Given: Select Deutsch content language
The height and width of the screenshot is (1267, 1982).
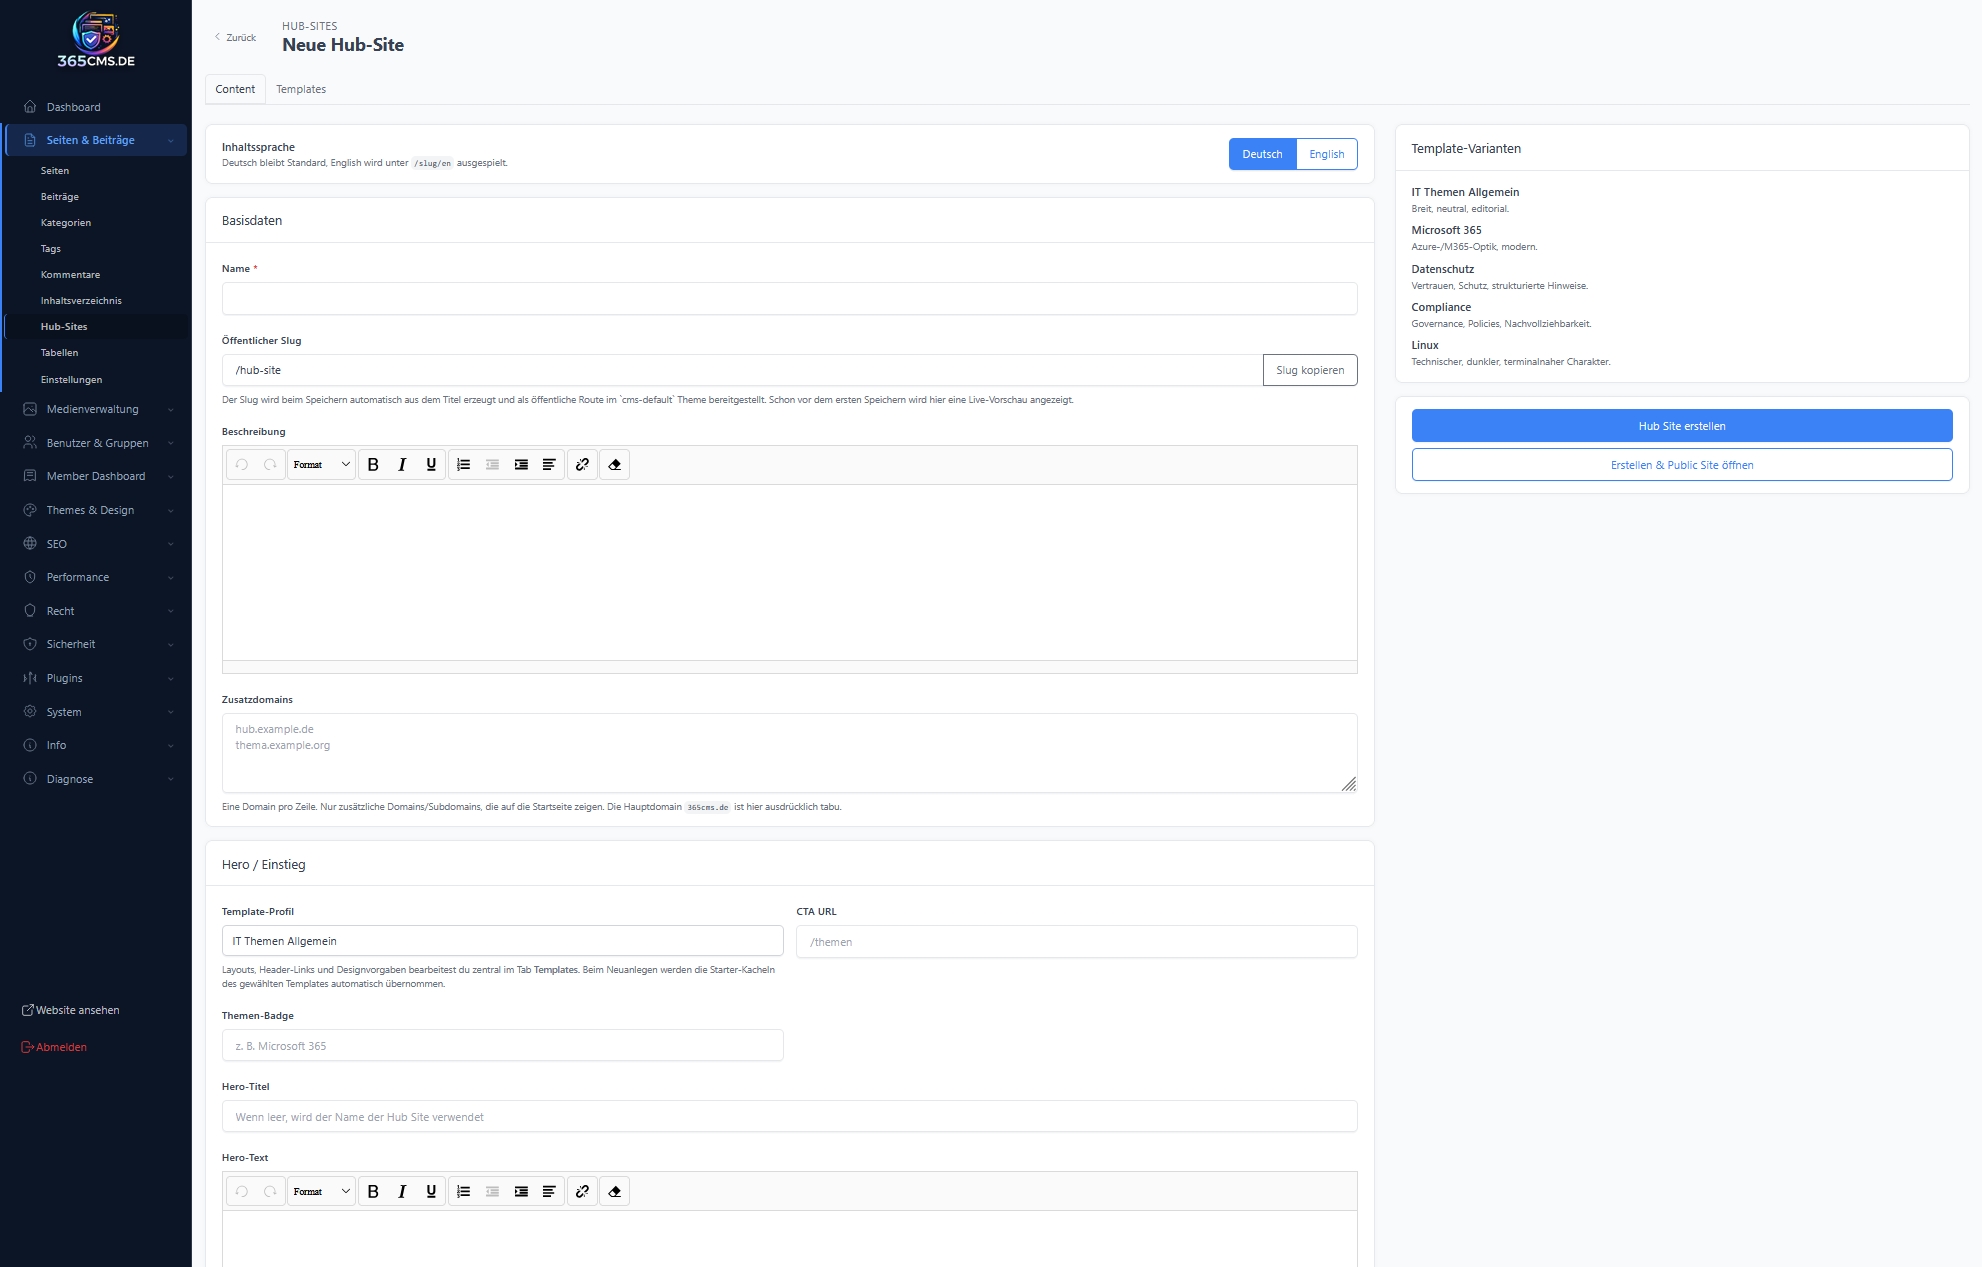Looking at the screenshot, I should 1261,154.
